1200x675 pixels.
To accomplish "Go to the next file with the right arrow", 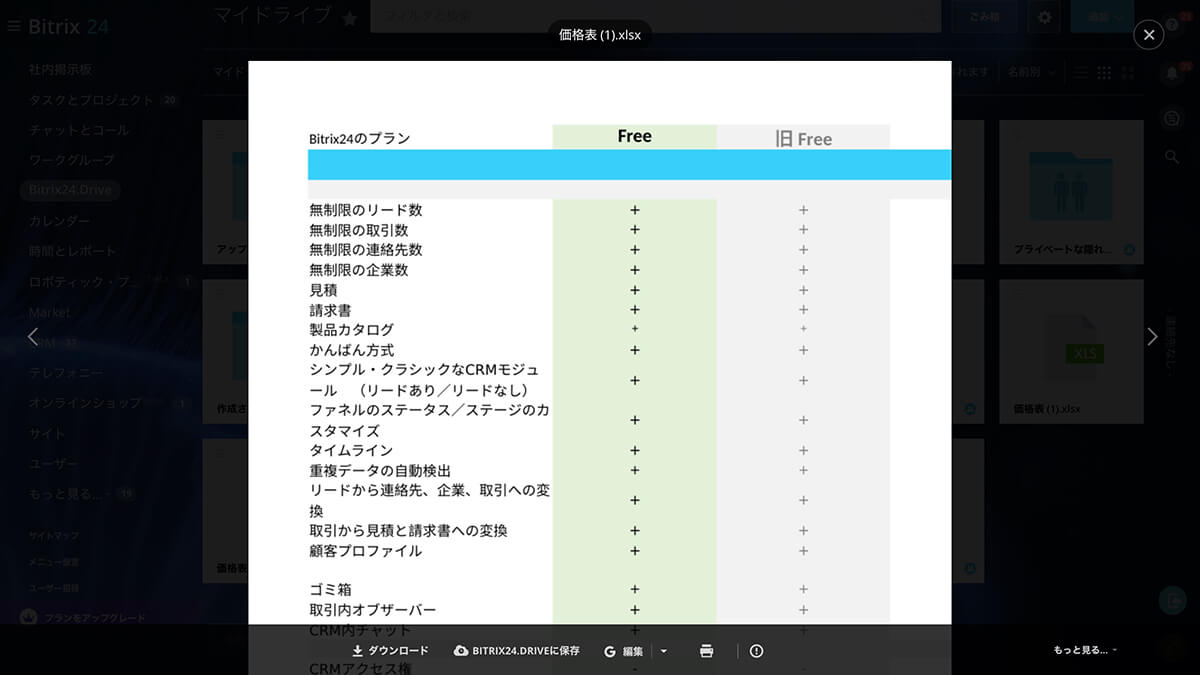I will coord(1152,337).
